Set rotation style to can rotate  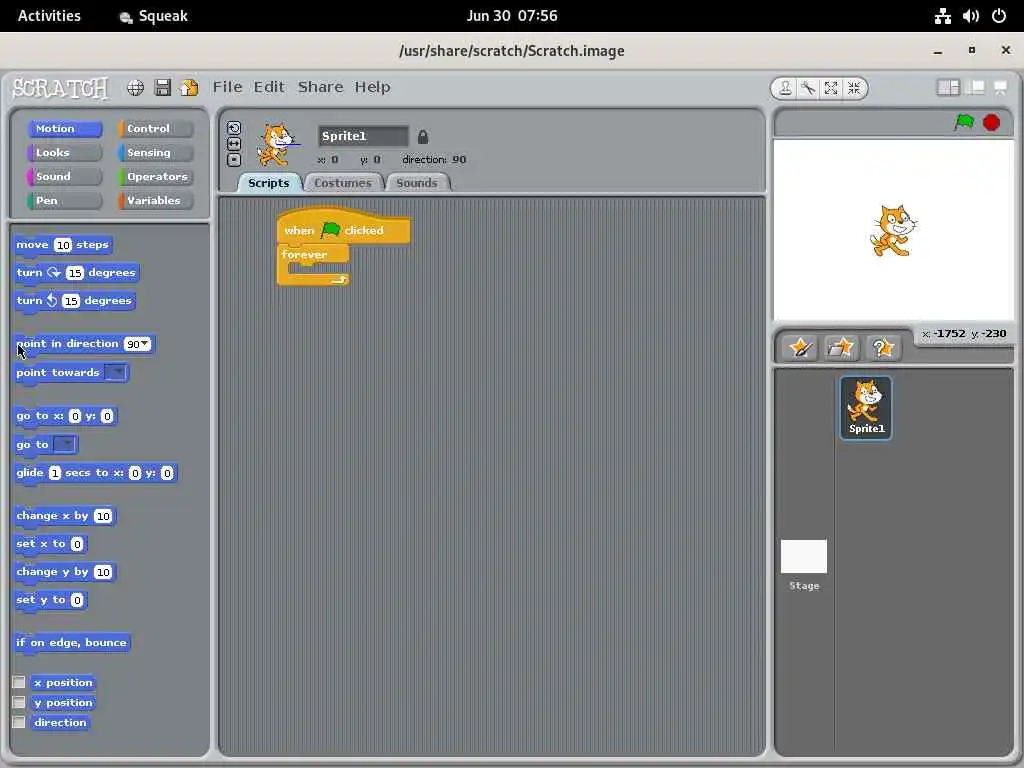pyautogui.click(x=234, y=128)
